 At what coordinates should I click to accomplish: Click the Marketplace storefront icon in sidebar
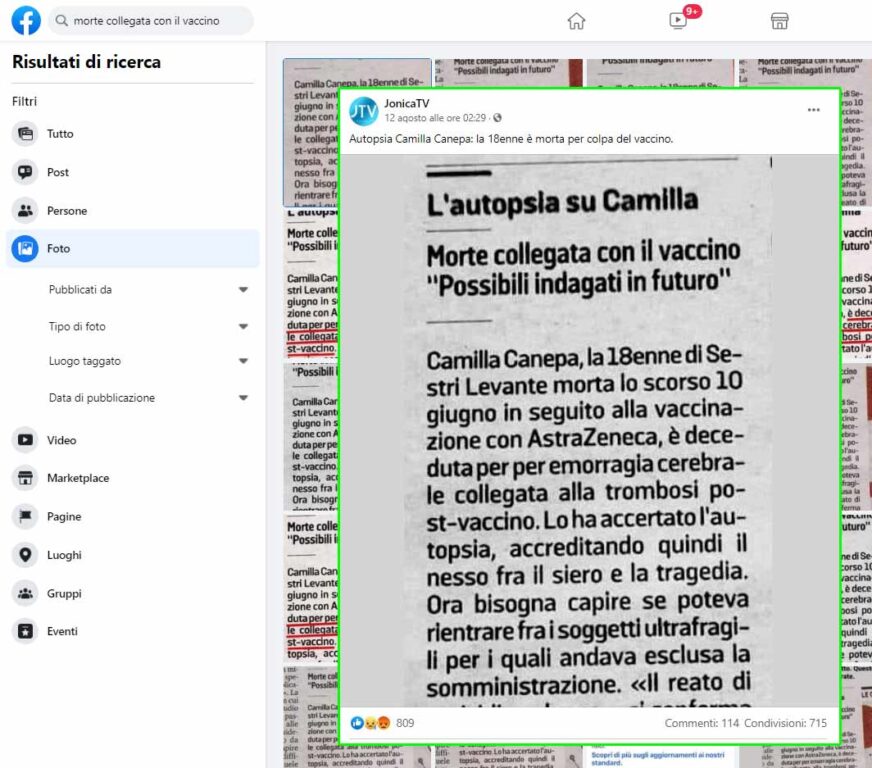pyautogui.click(x=25, y=478)
